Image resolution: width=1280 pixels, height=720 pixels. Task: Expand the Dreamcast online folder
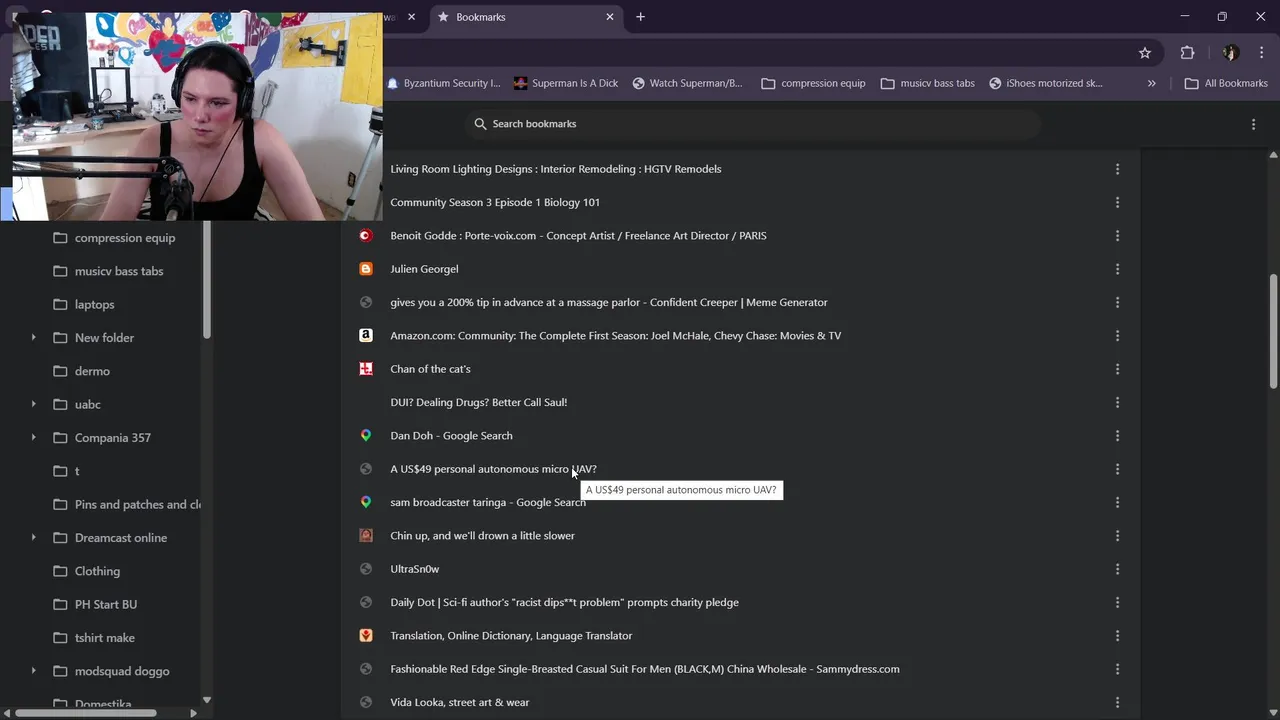click(x=33, y=538)
